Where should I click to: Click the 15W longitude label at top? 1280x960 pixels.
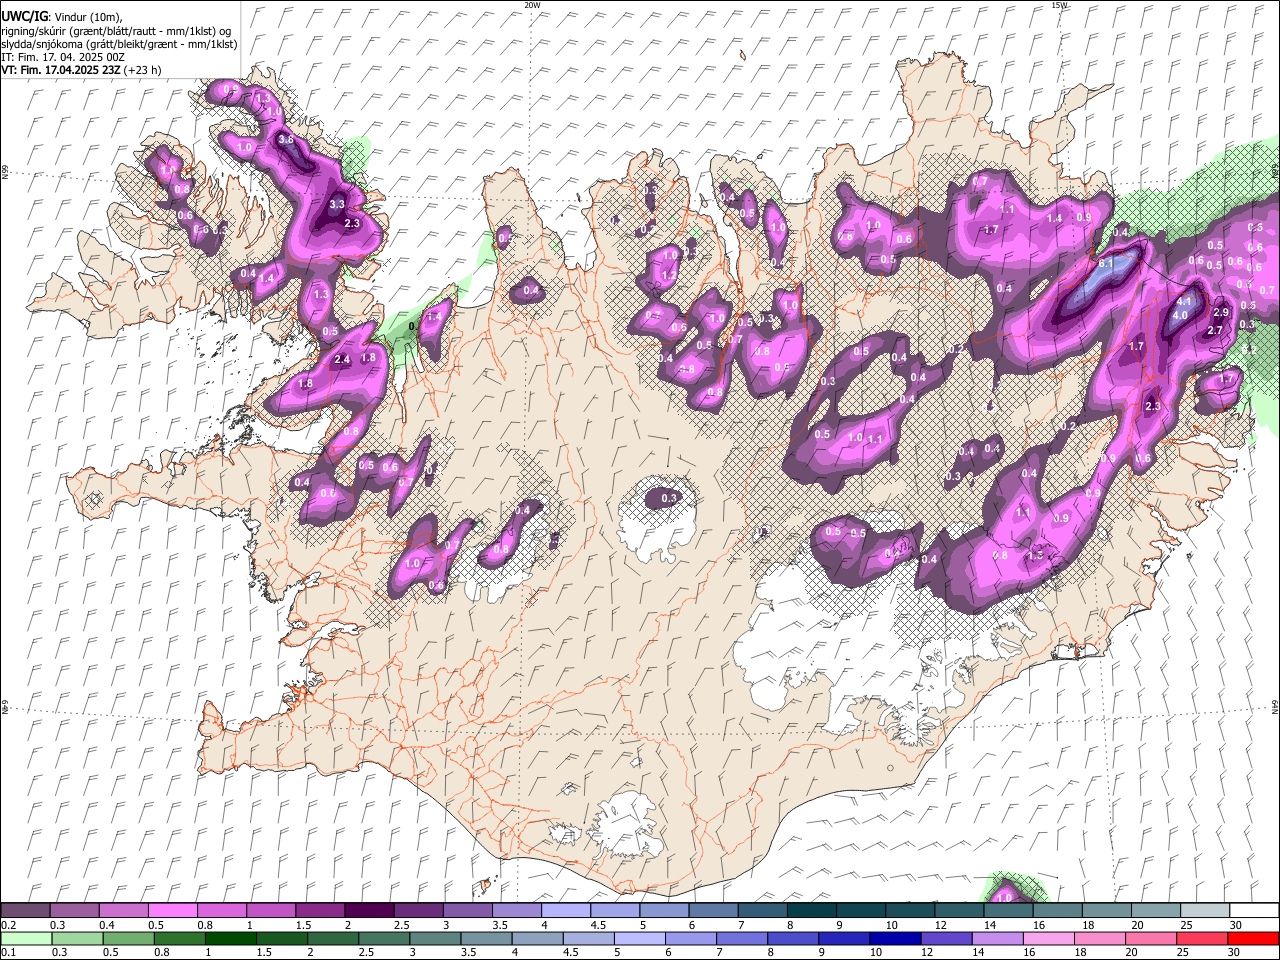pyautogui.click(x=1059, y=5)
